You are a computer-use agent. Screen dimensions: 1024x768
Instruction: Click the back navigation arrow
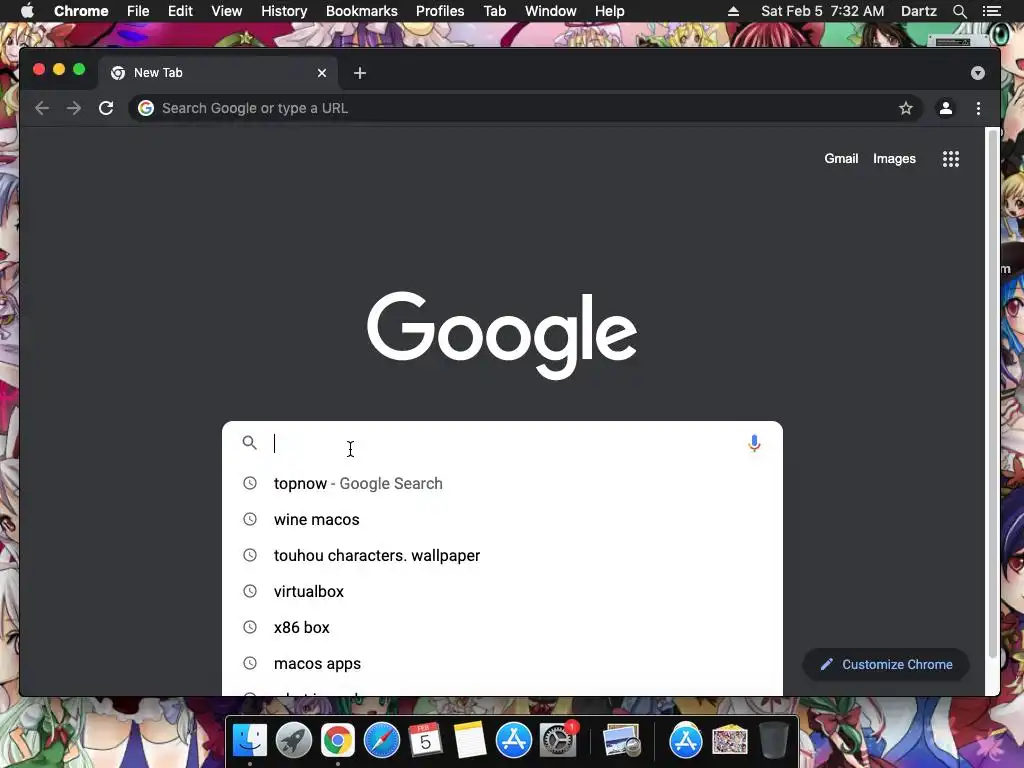[42, 108]
